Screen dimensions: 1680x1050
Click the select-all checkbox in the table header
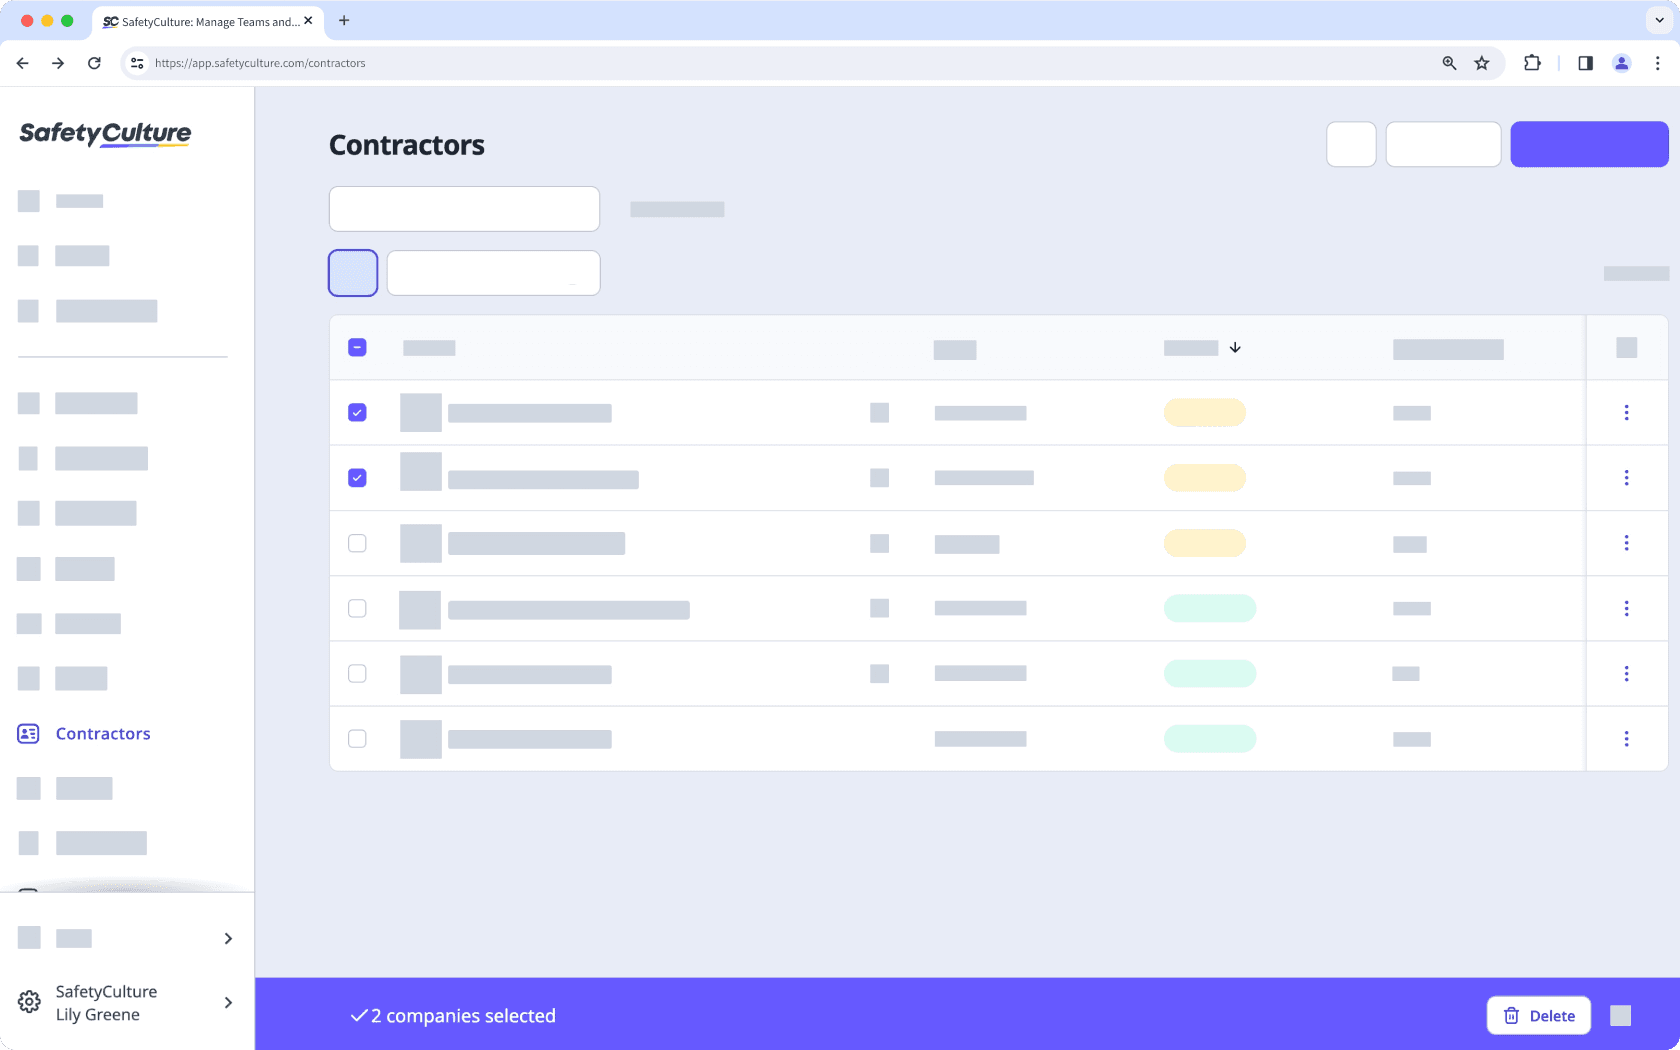(357, 346)
